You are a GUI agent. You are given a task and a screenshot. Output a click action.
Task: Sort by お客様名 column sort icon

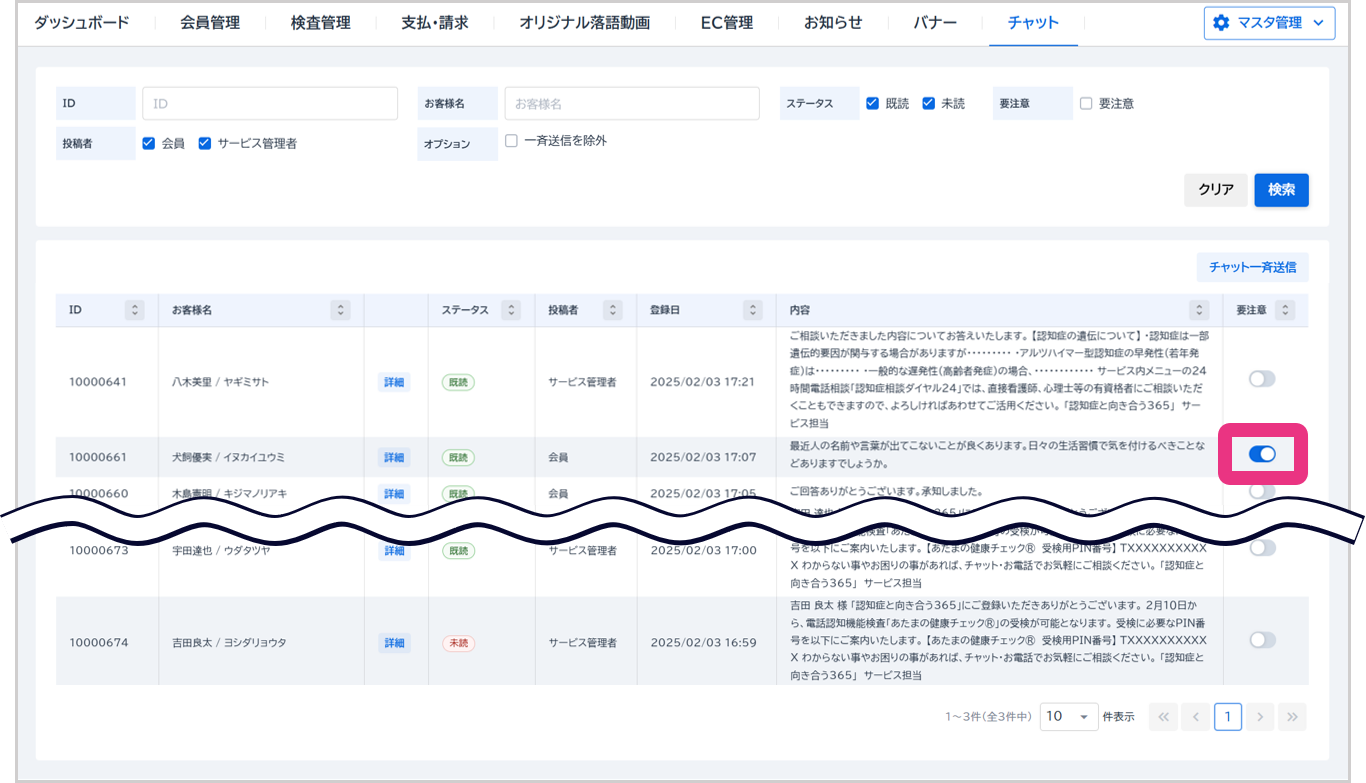point(341,310)
